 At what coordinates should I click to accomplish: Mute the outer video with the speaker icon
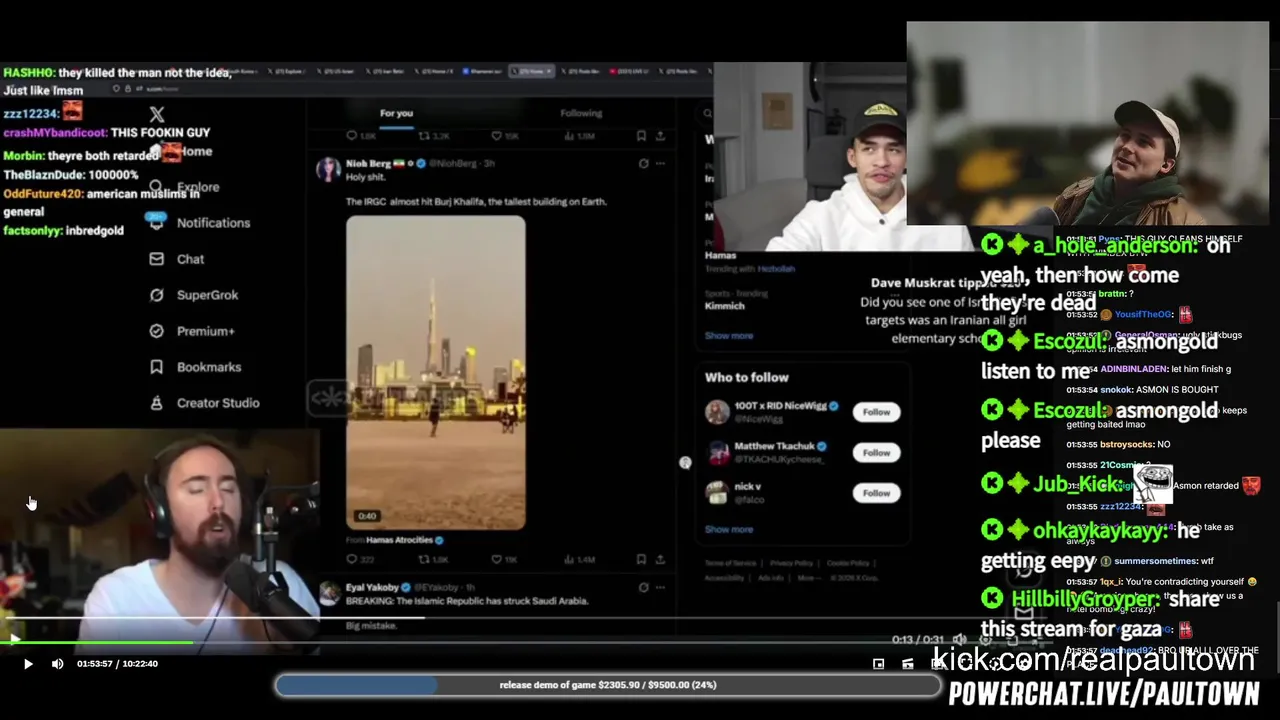coord(57,664)
